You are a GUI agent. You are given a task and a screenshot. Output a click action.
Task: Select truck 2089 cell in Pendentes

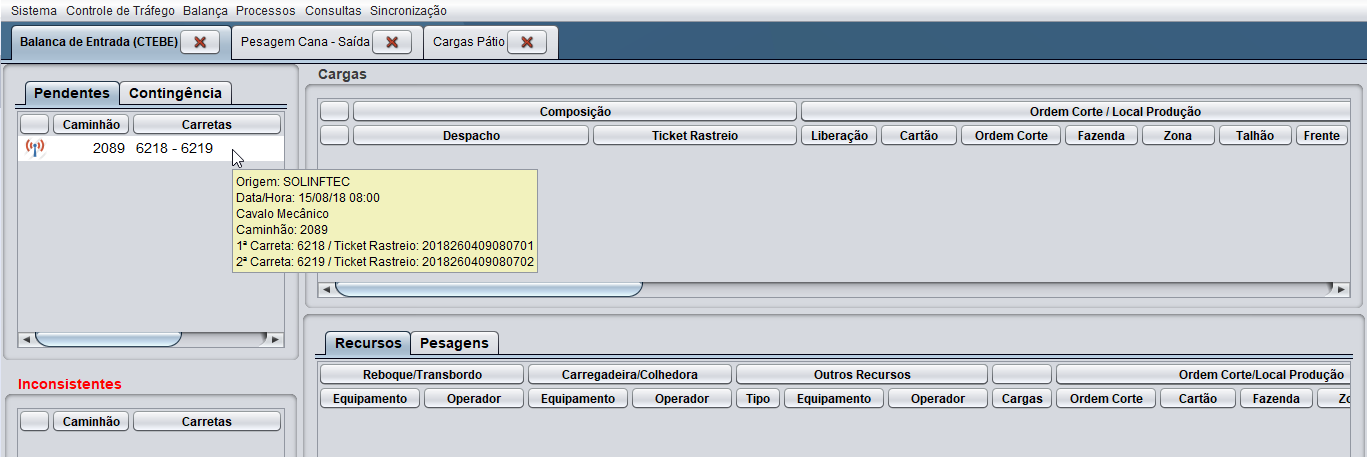[91, 148]
